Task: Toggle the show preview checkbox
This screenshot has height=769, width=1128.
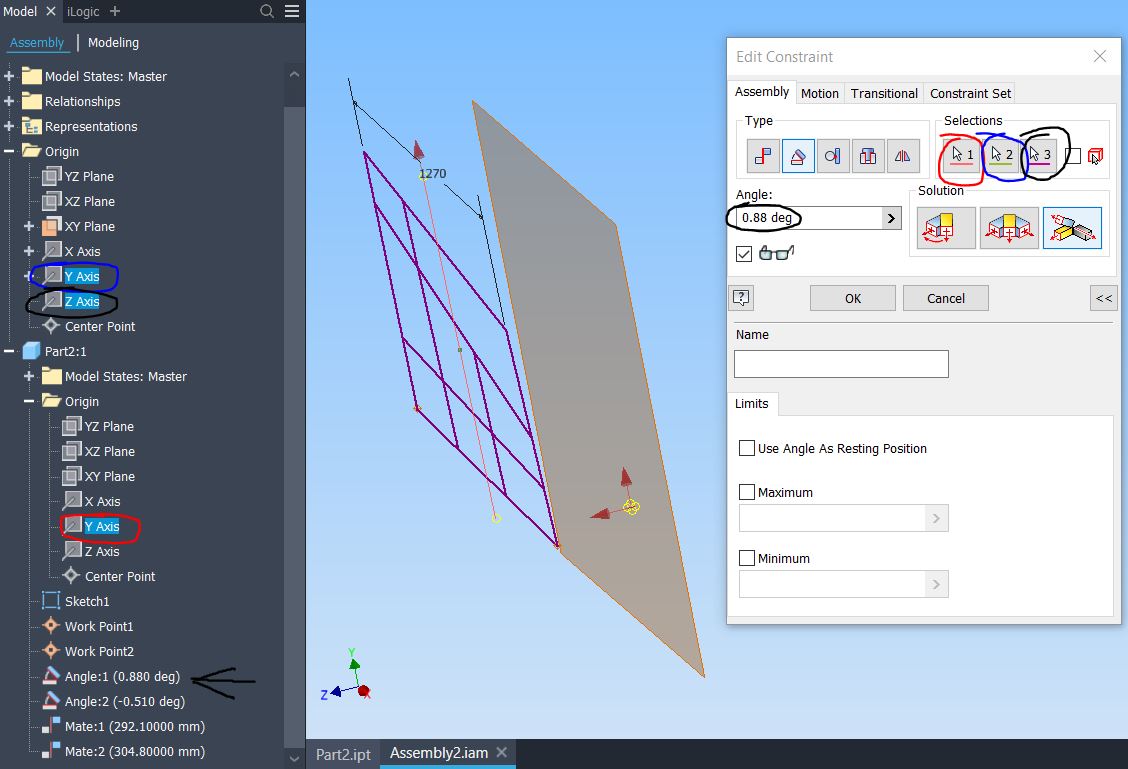Action: 745,254
